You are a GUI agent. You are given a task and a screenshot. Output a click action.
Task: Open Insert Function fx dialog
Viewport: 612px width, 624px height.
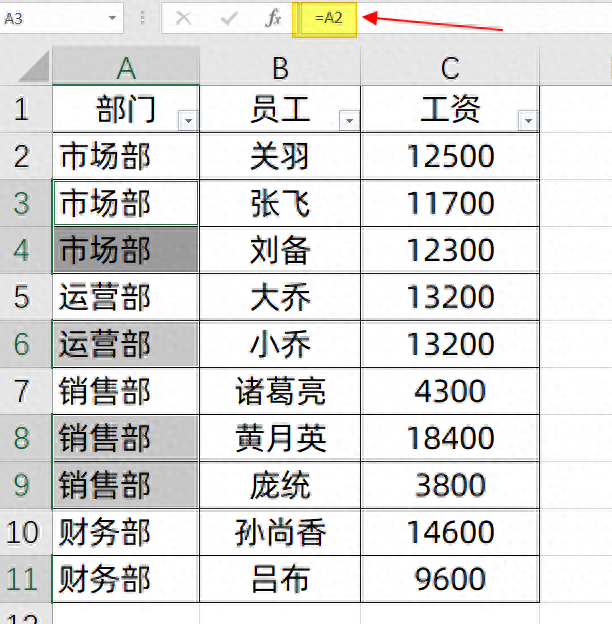click(273, 18)
